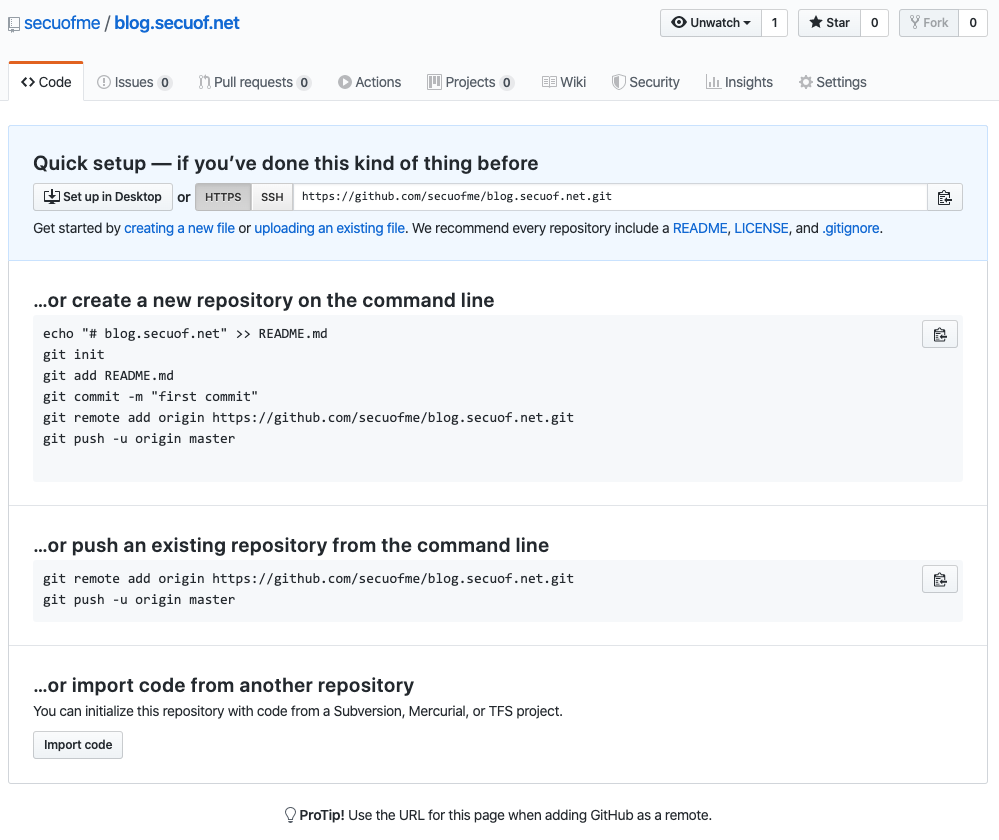Click the Subversion, Mercurial, or TFS description text
The image size is (999, 840).
(298, 711)
